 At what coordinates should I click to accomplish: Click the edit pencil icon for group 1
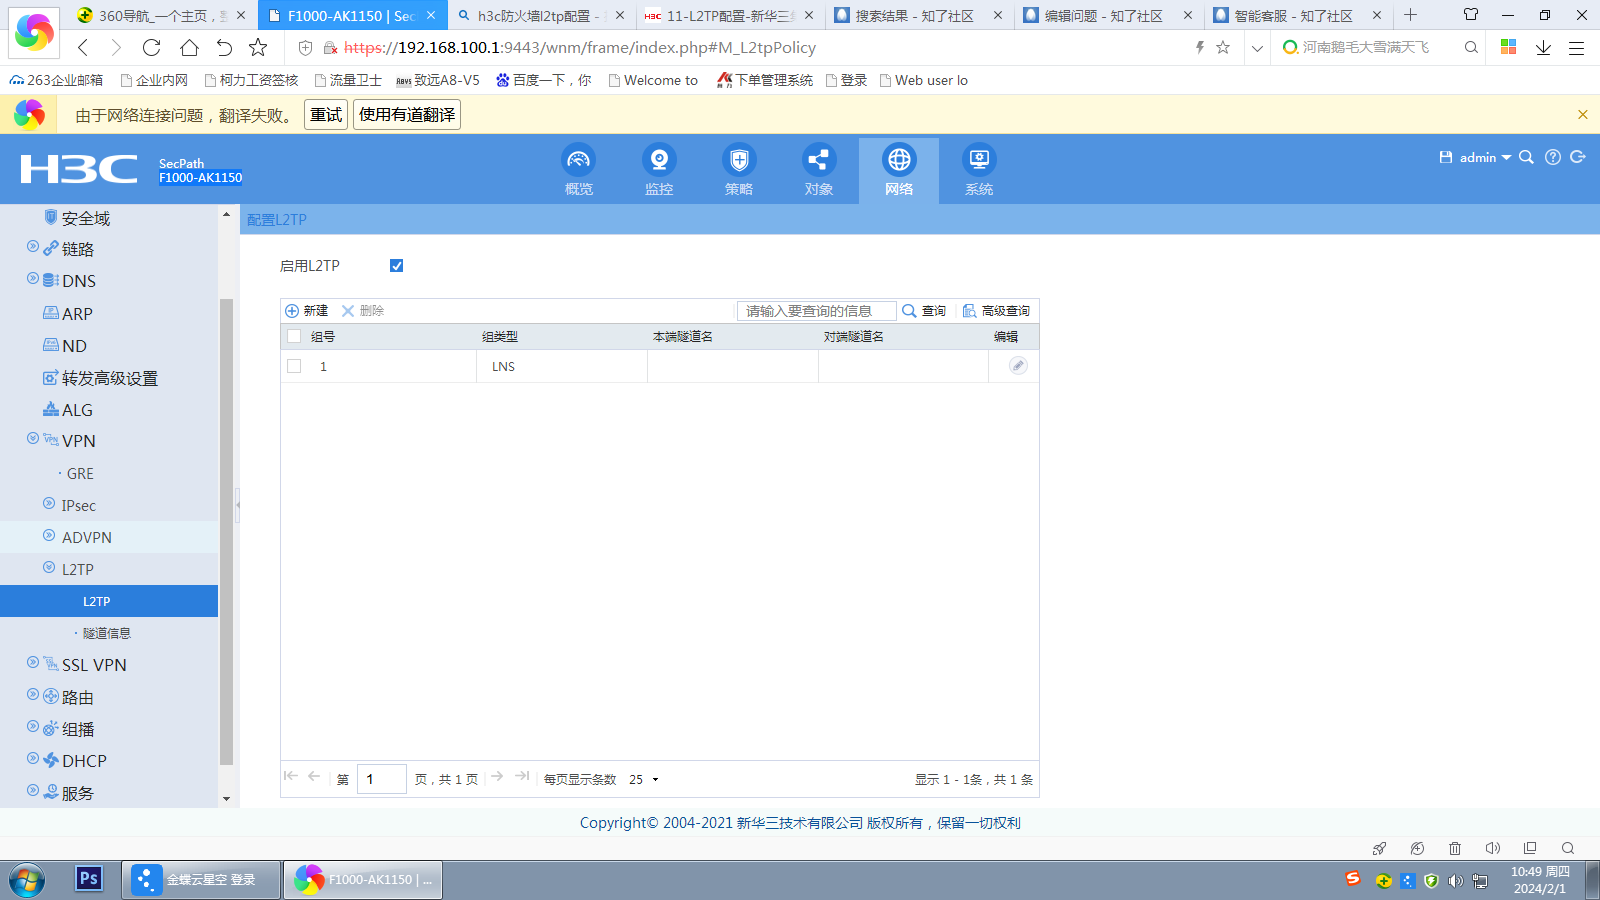click(x=1018, y=366)
